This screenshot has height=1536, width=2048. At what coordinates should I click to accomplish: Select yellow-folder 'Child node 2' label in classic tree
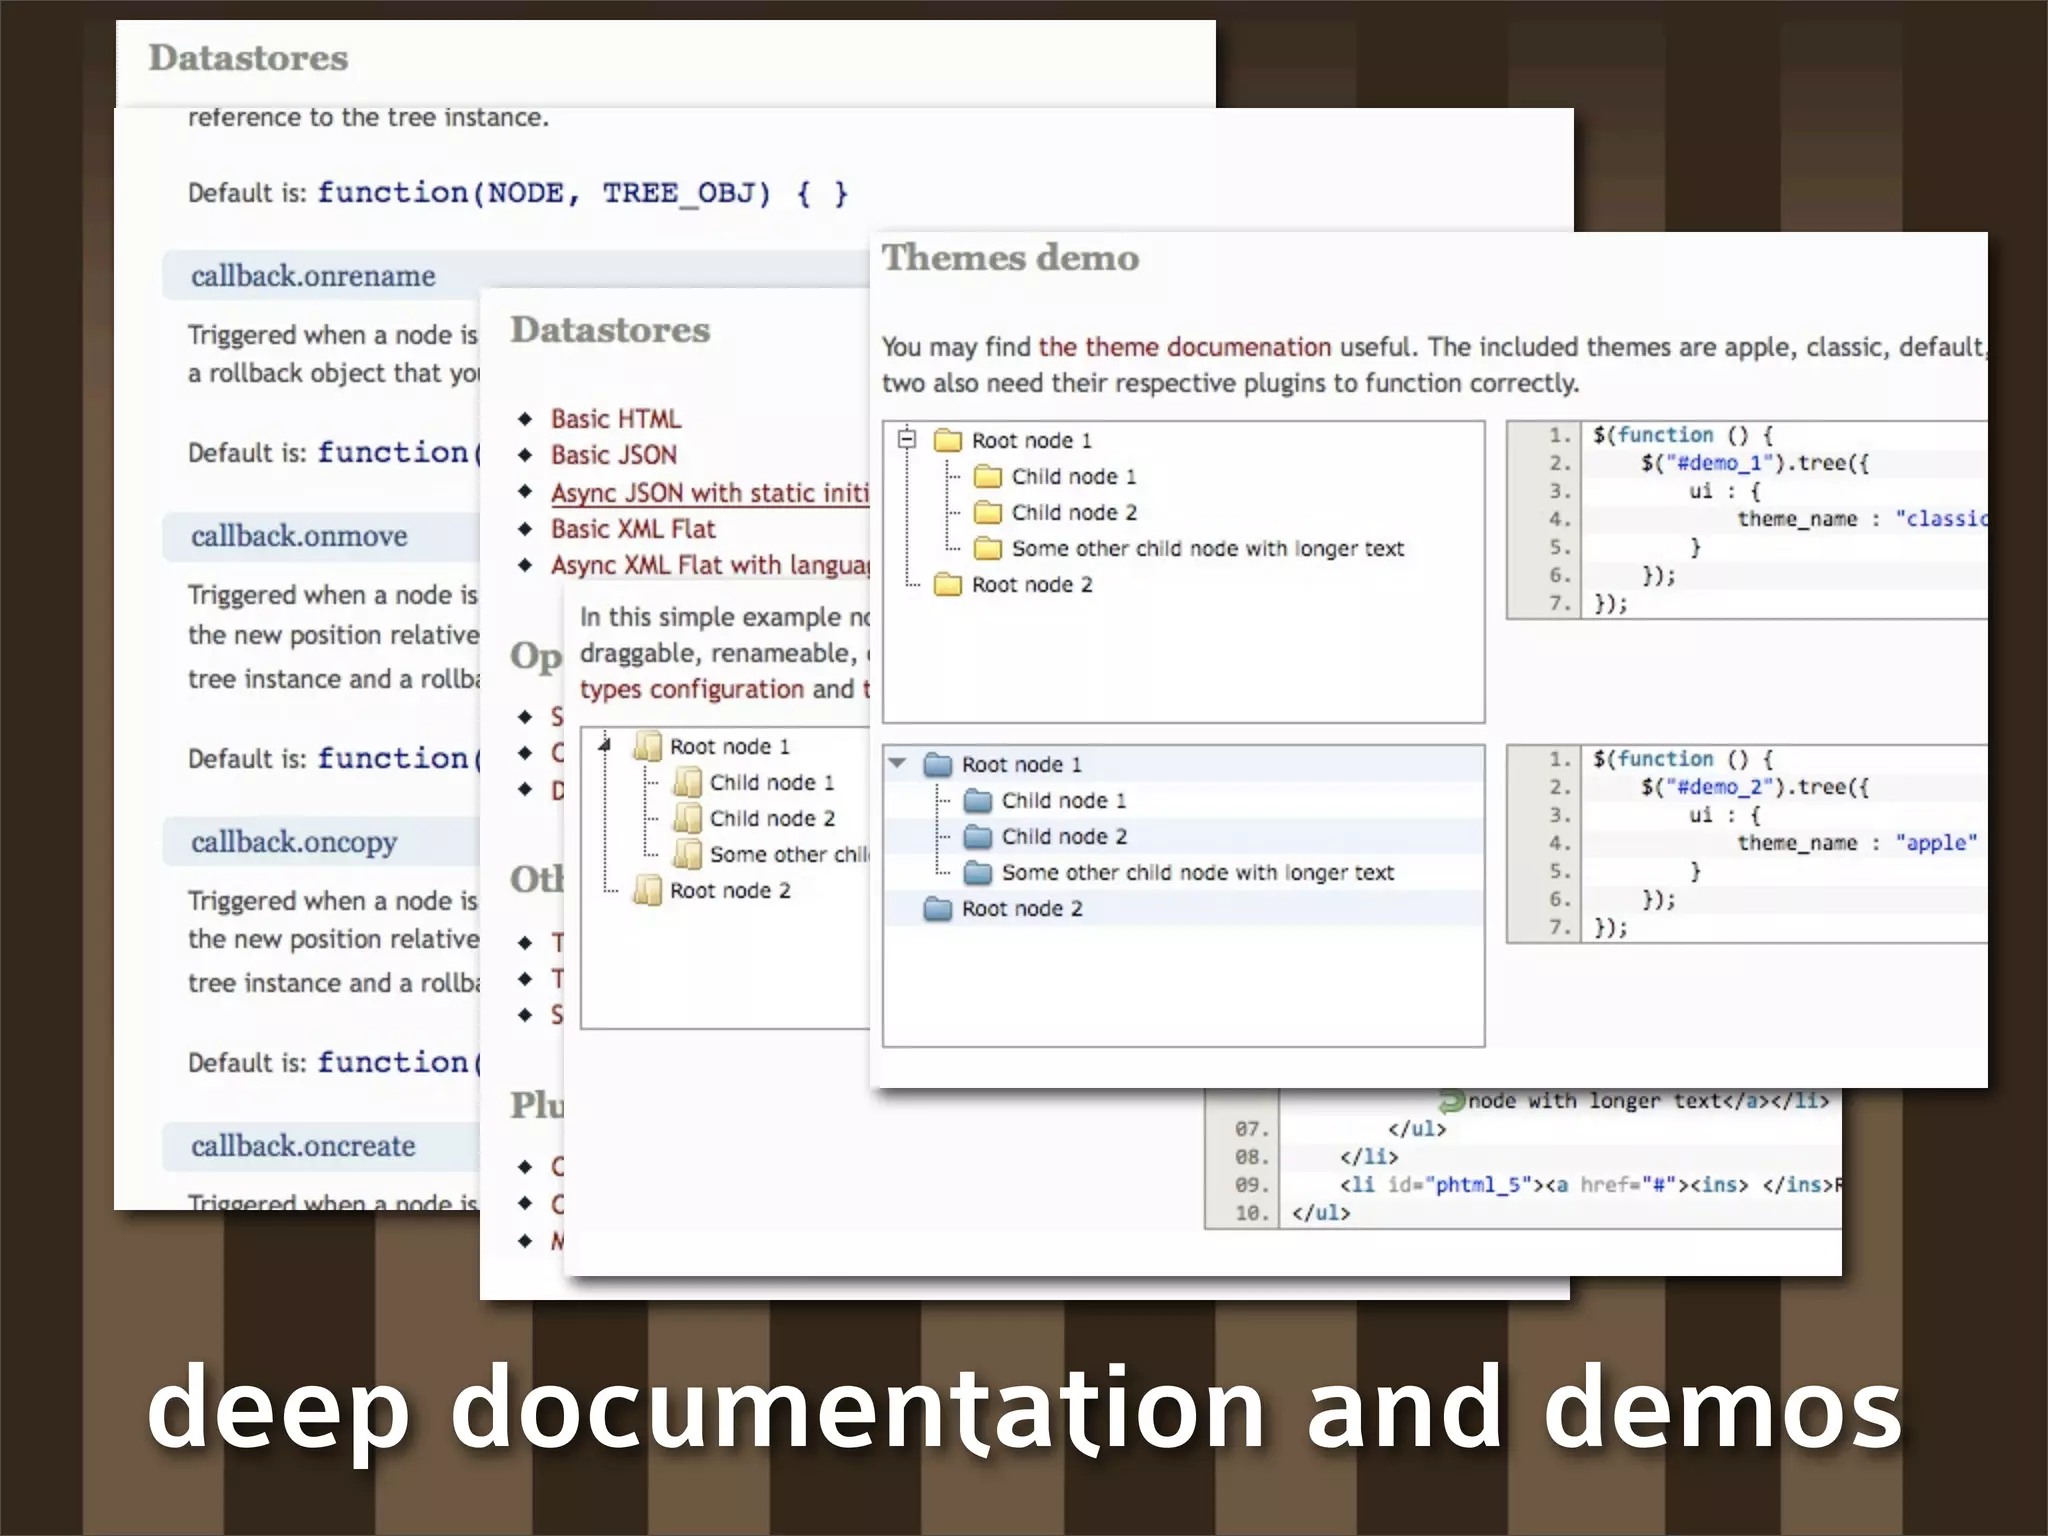(1073, 513)
